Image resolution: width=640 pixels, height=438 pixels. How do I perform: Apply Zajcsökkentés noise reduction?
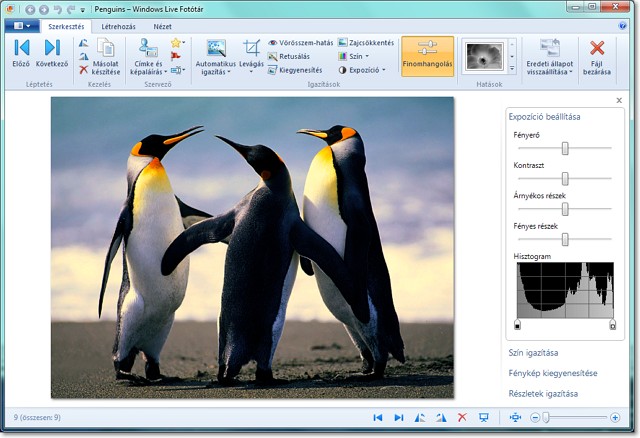[x=366, y=42]
